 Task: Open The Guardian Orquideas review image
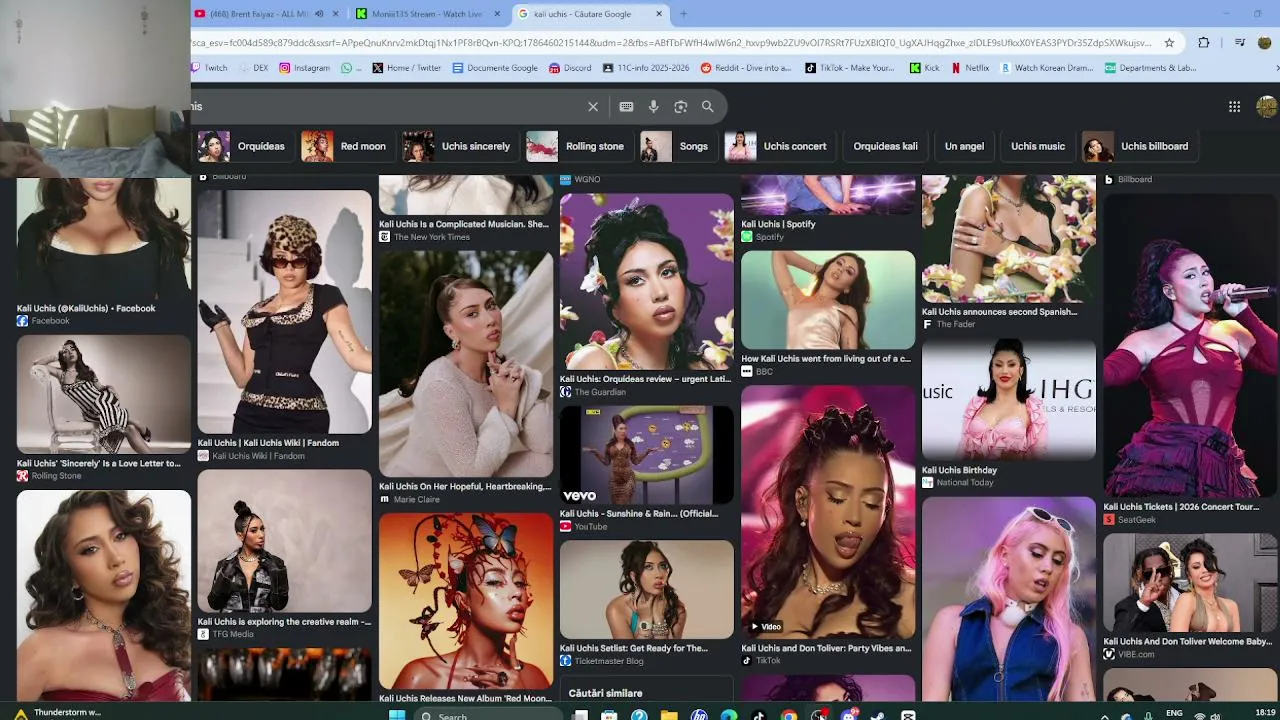point(646,282)
